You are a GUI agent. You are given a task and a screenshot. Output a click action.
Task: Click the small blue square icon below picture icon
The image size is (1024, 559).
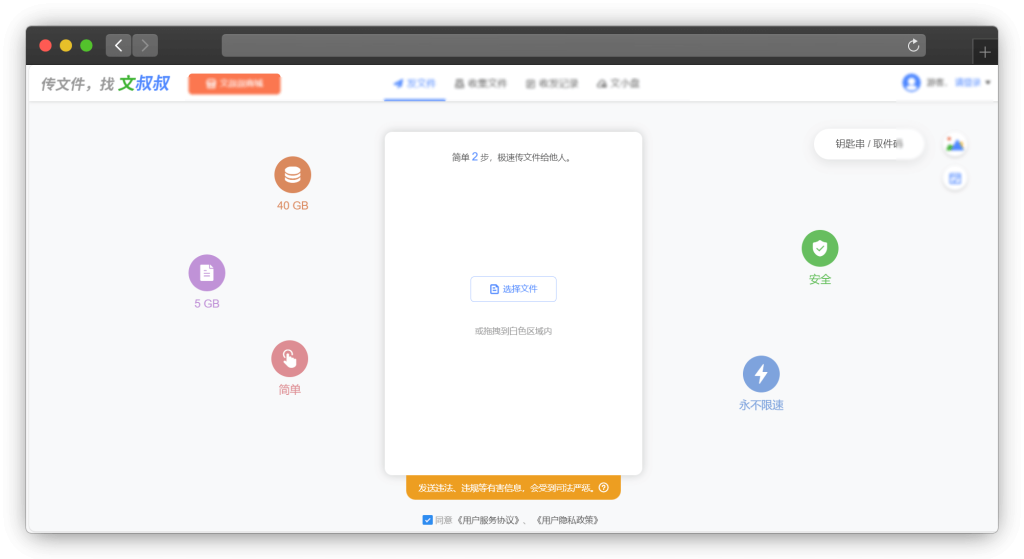pos(955,179)
